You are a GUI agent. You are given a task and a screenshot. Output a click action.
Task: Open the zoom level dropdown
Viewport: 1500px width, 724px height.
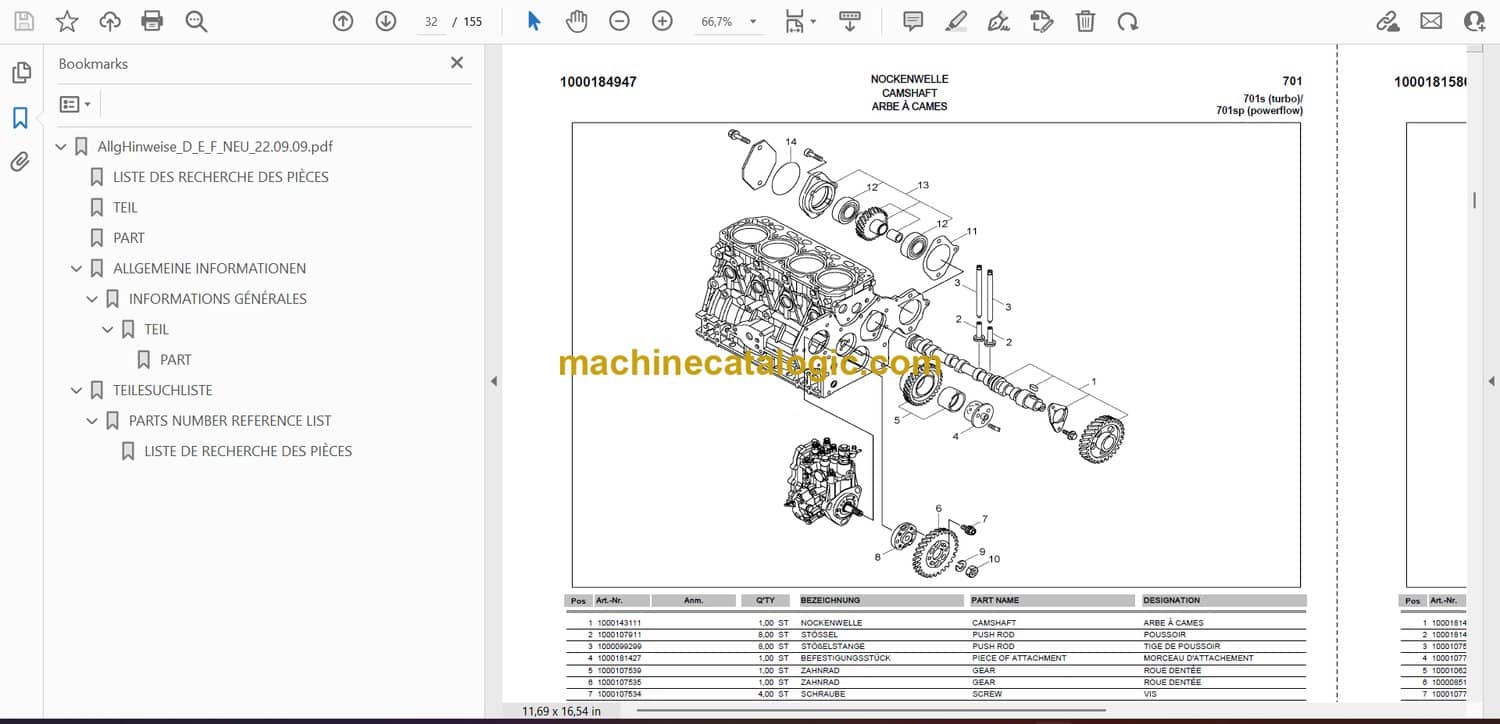pos(752,22)
